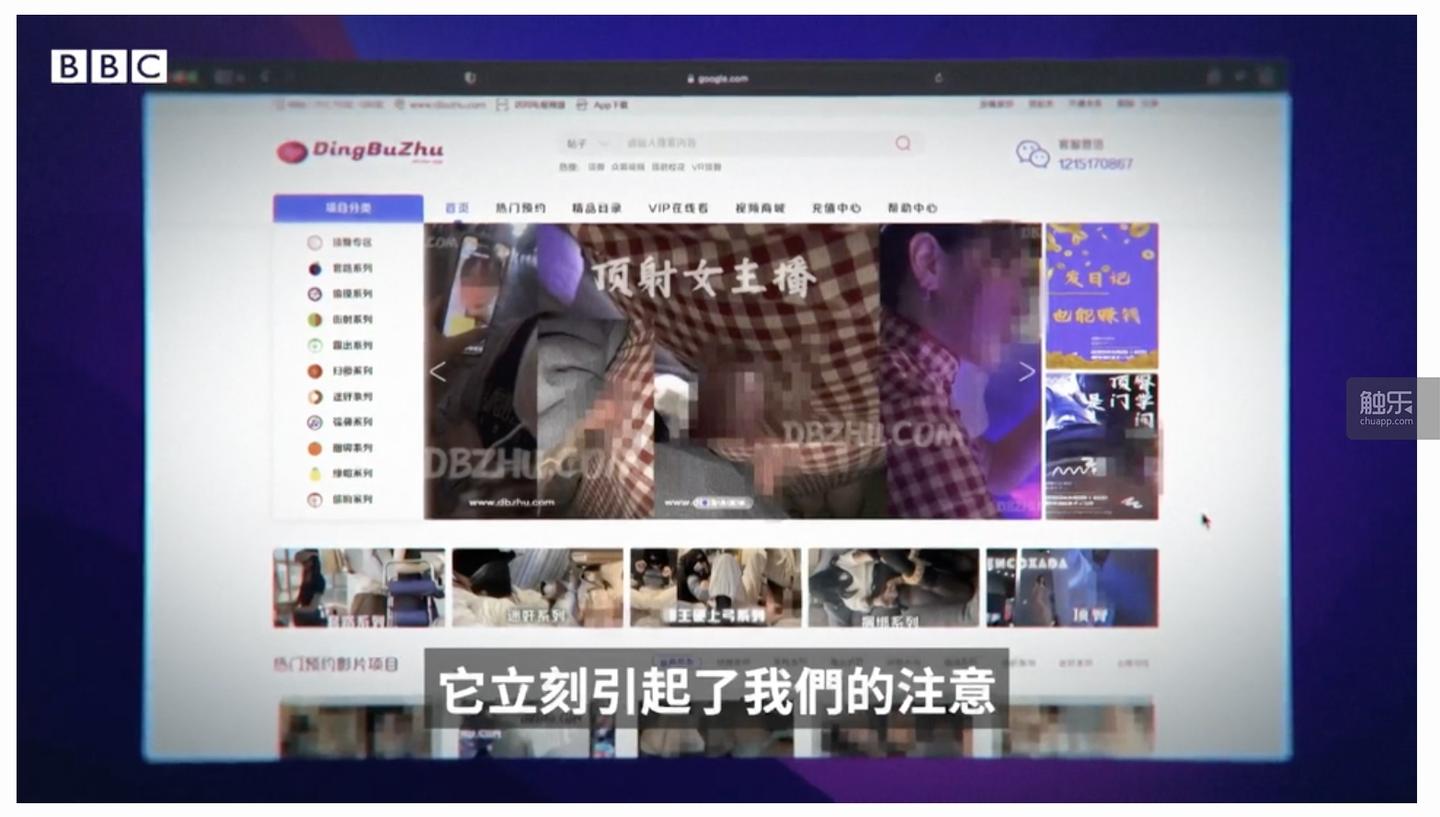This screenshot has height=817, width=1440.
Task: Open the 精品目录 navigation tab
Action: [x=597, y=208]
